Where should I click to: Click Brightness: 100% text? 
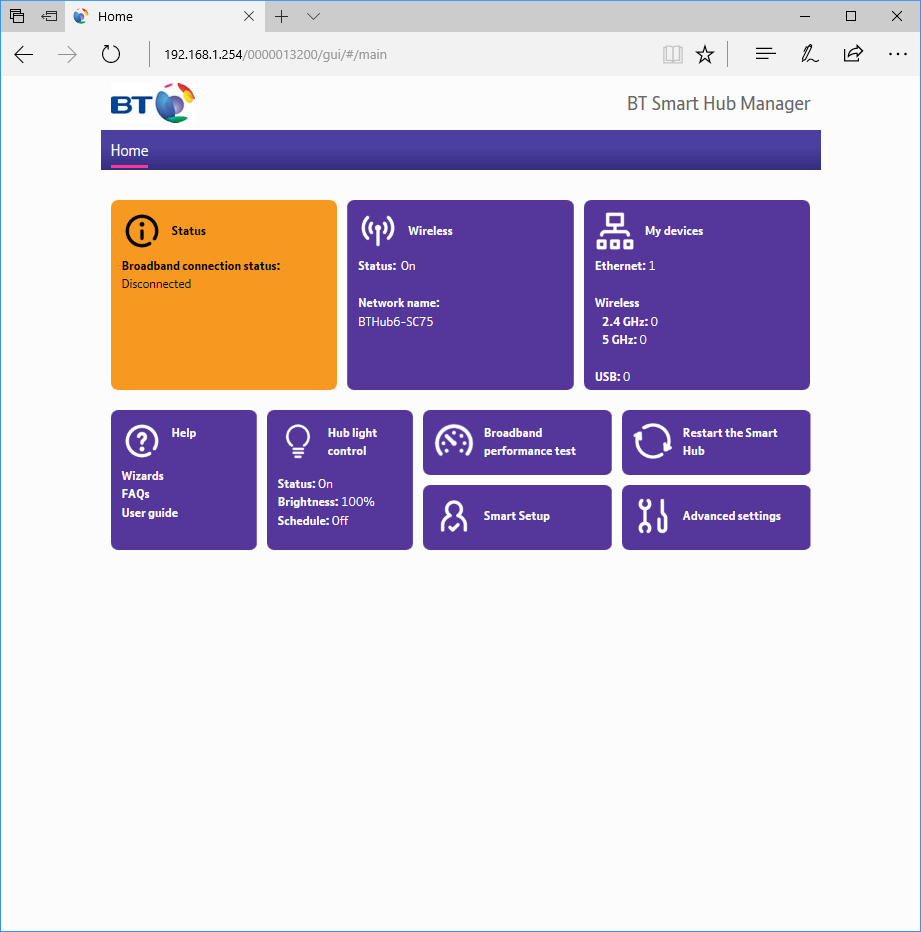[x=326, y=502]
